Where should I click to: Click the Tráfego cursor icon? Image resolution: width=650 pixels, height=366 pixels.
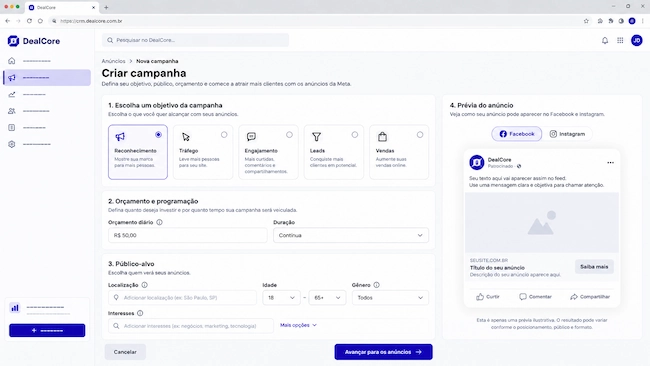pos(186,136)
